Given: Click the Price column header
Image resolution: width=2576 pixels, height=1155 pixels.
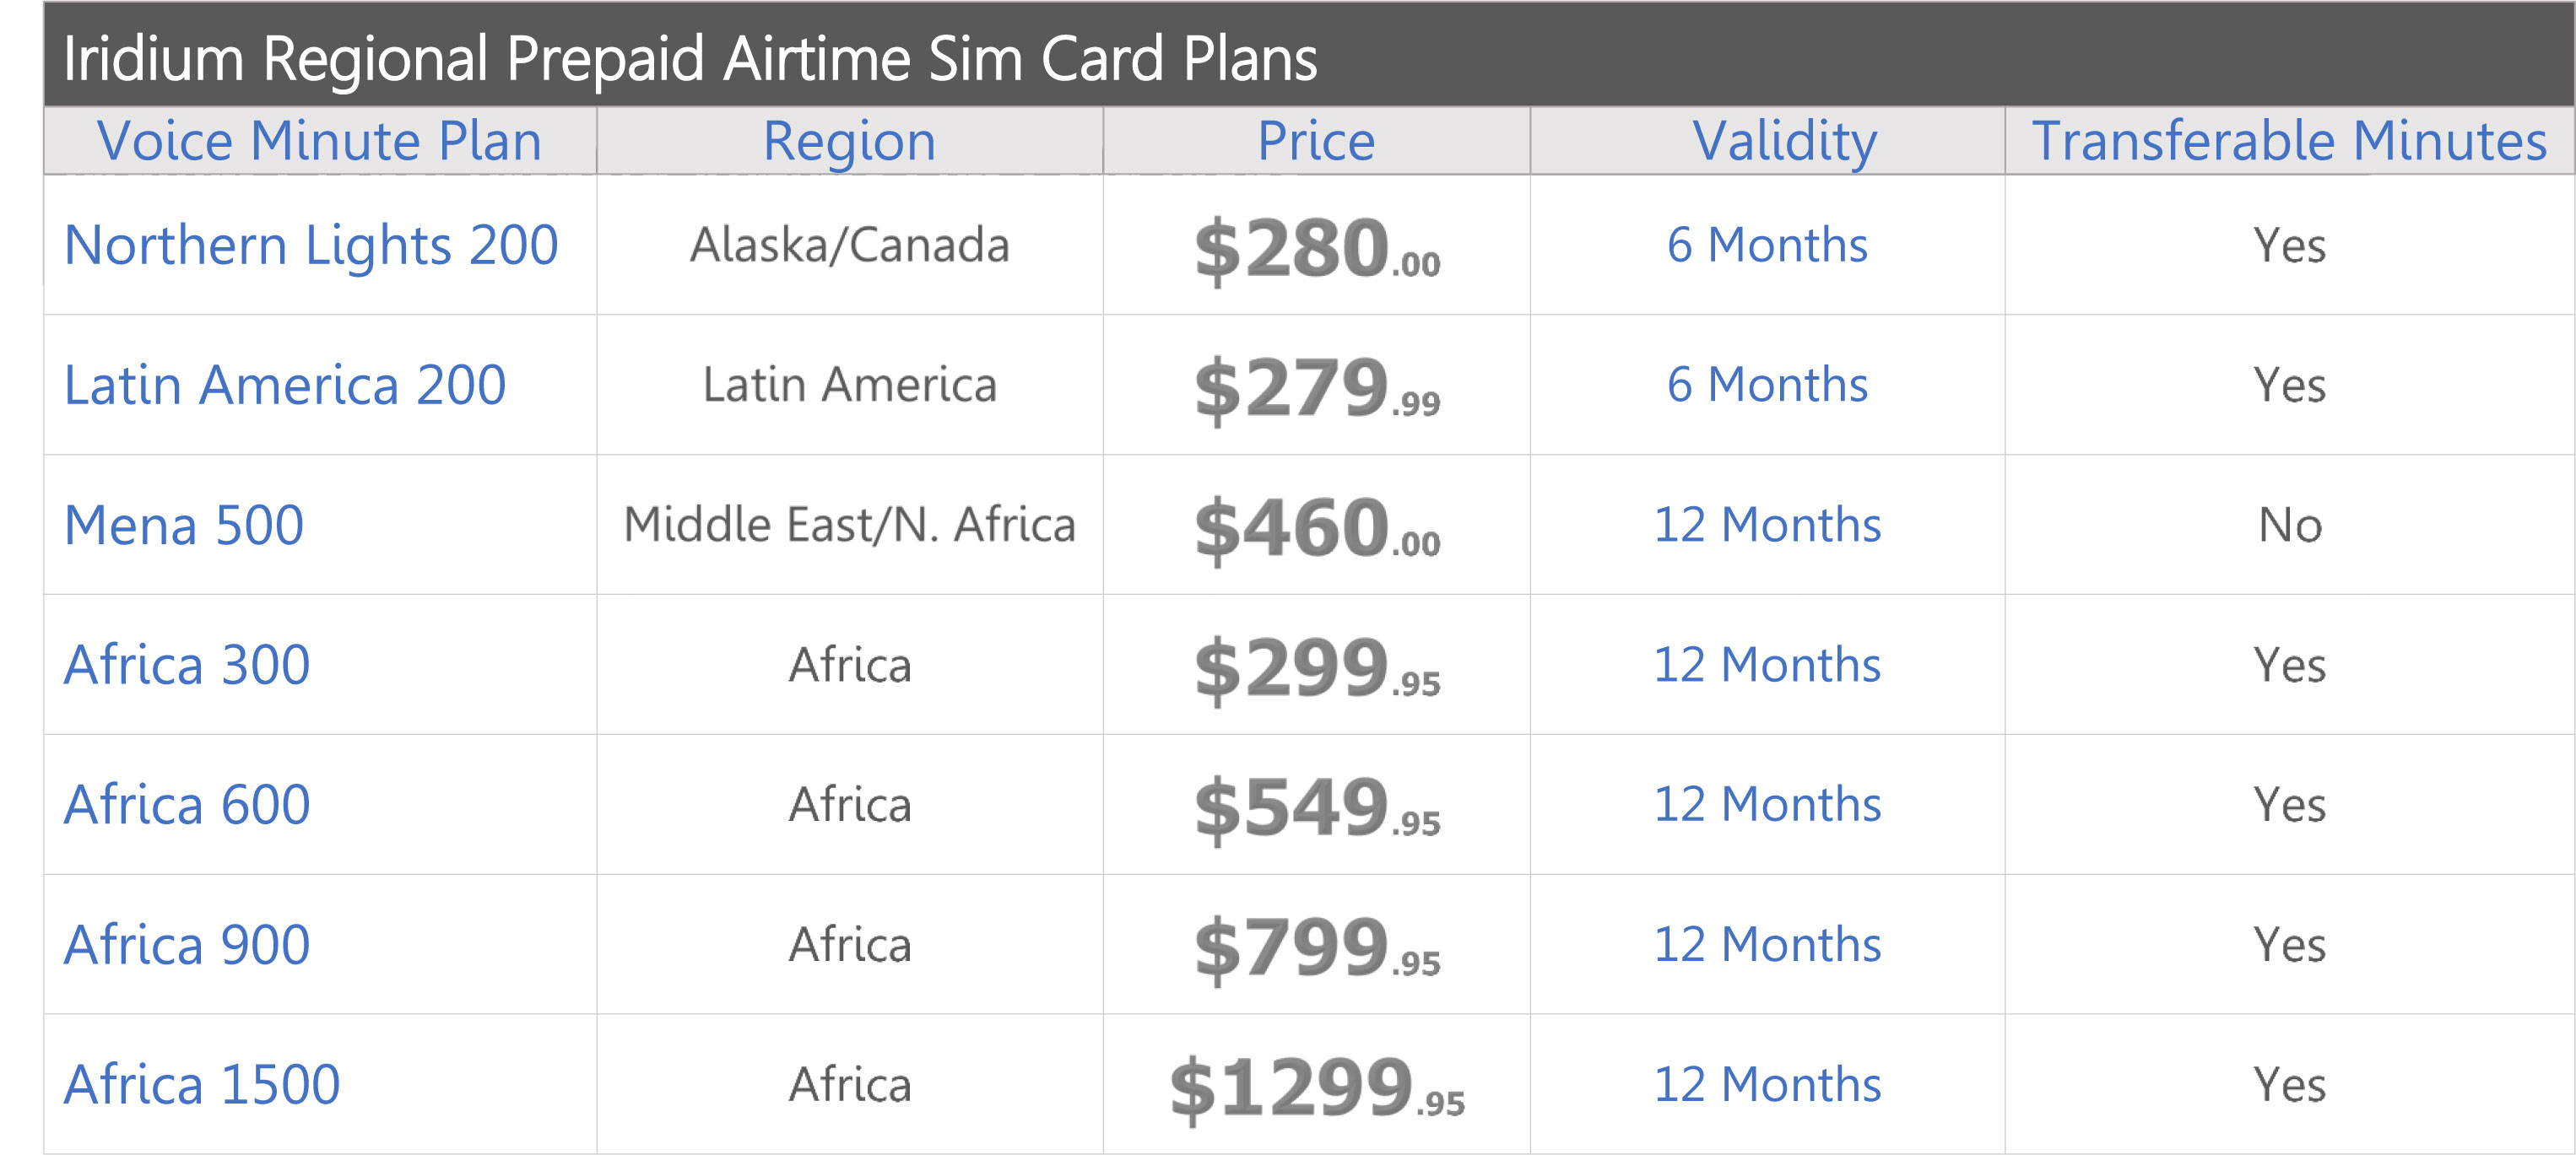Looking at the screenshot, I should pyautogui.click(x=1316, y=141).
